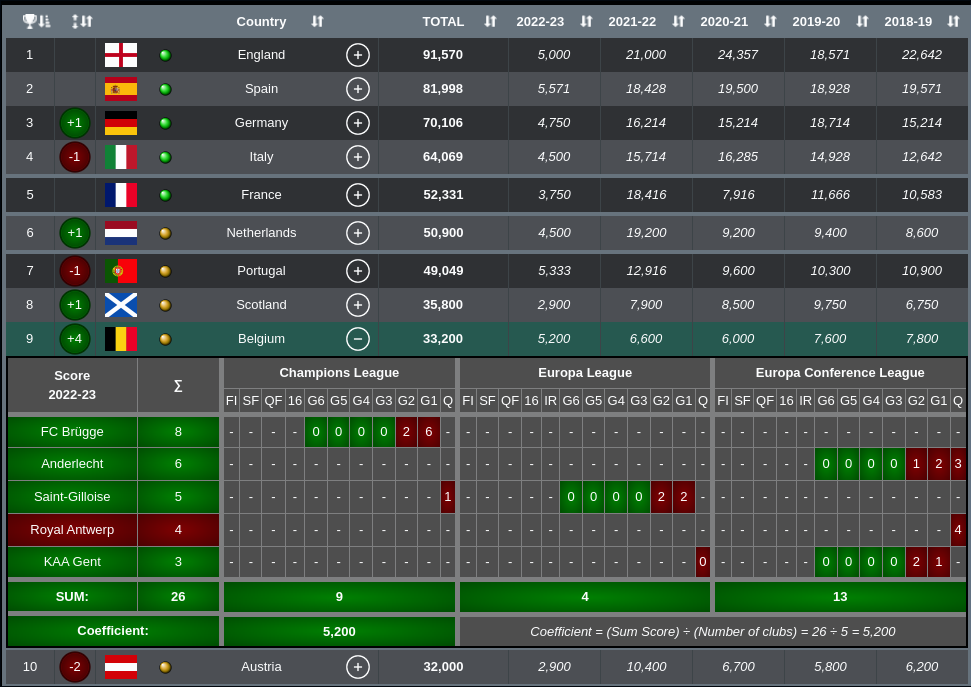Expand Netherlands details with plus button
The height and width of the screenshot is (687, 971).
(x=358, y=233)
